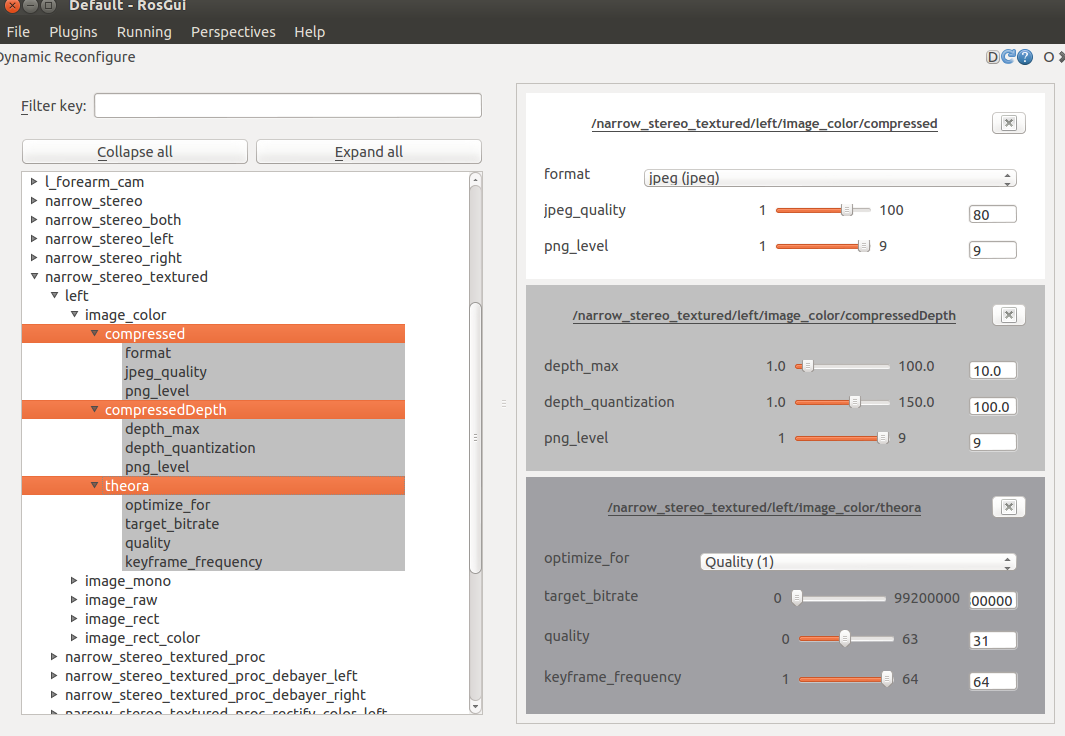The height and width of the screenshot is (736, 1065).
Task: Close the image_color/theora parameter panel
Action: (x=1008, y=507)
